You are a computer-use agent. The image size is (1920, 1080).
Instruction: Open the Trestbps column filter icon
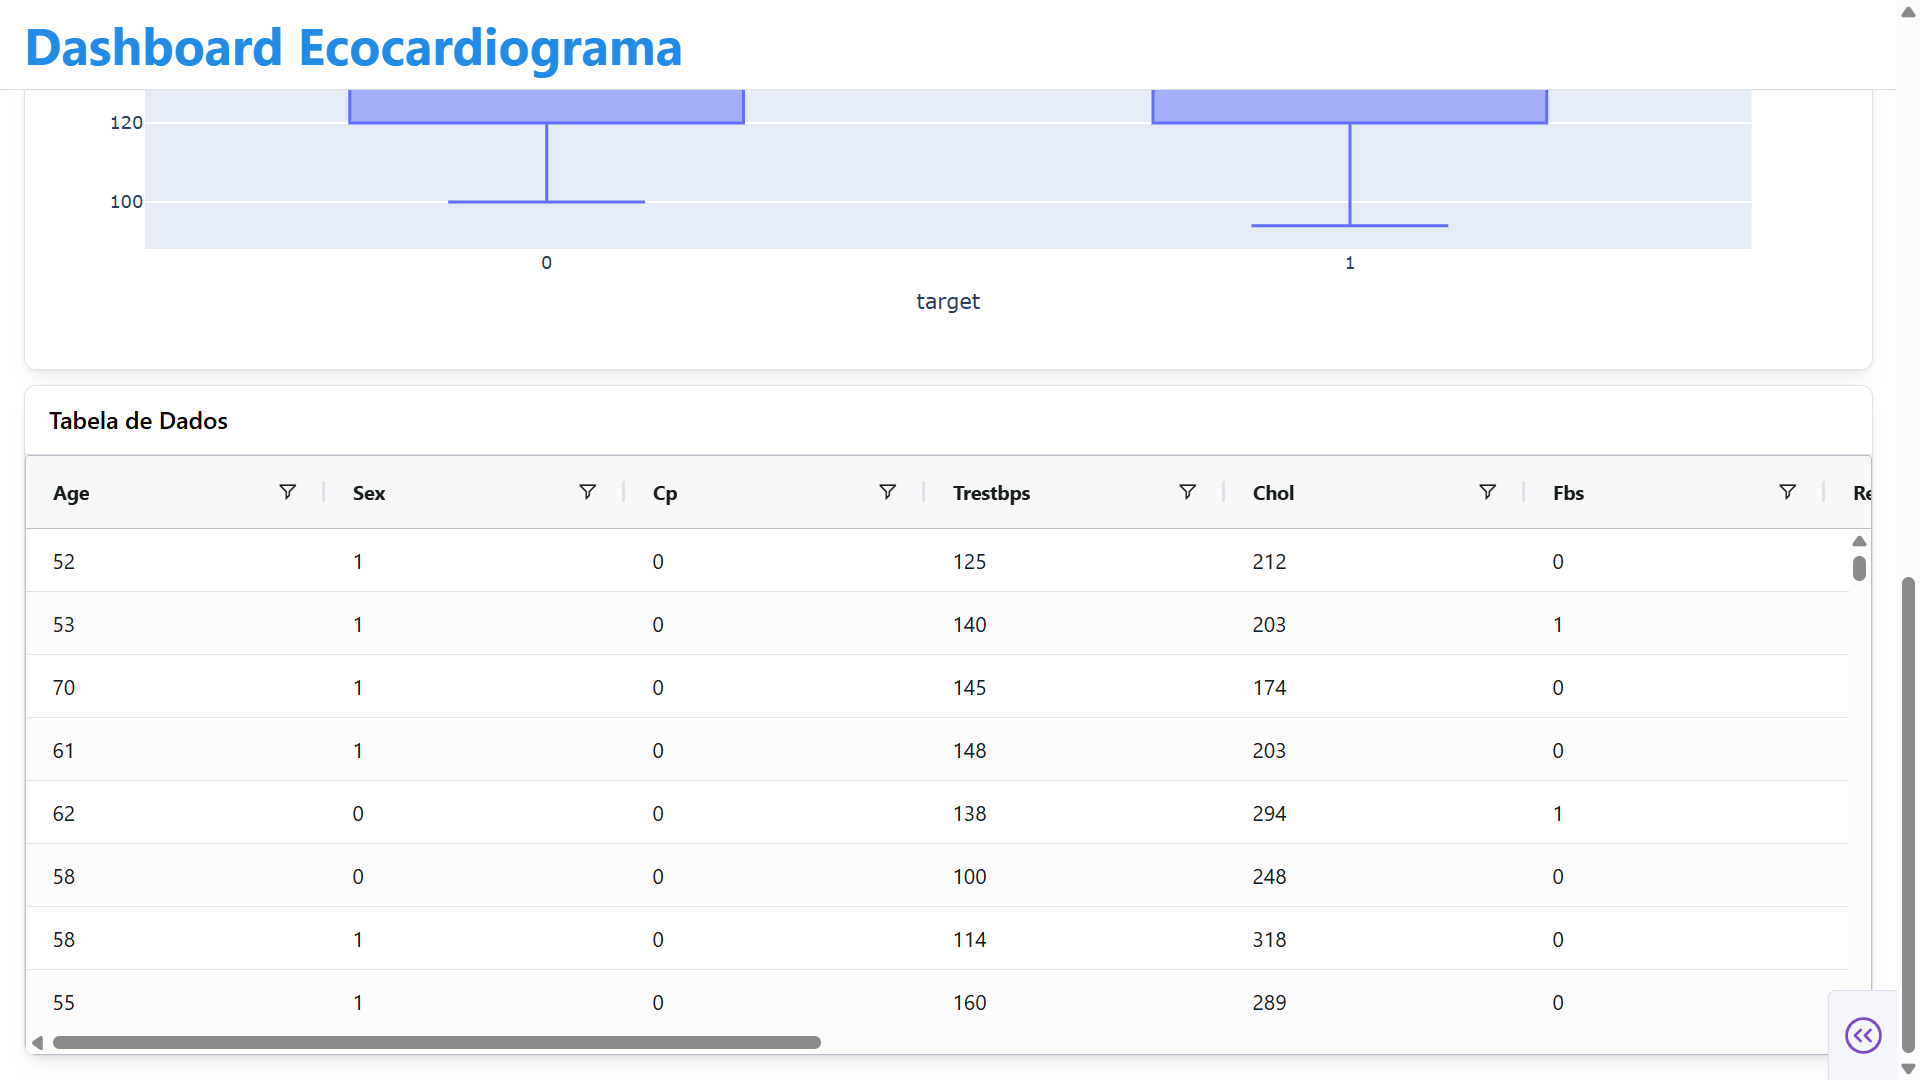(x=1187, y=492)
